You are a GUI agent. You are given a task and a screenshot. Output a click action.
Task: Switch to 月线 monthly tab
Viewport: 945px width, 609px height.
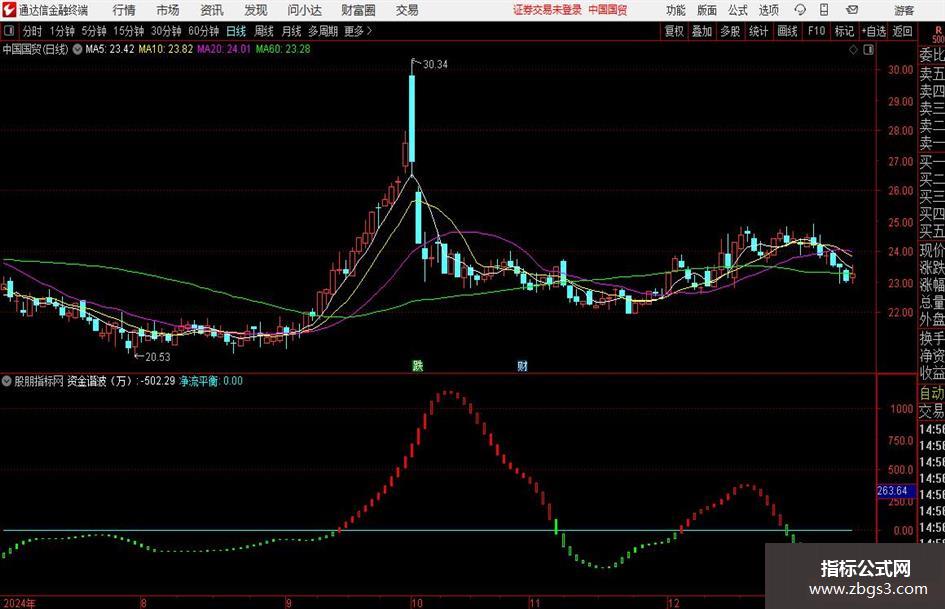pos(291,31)
